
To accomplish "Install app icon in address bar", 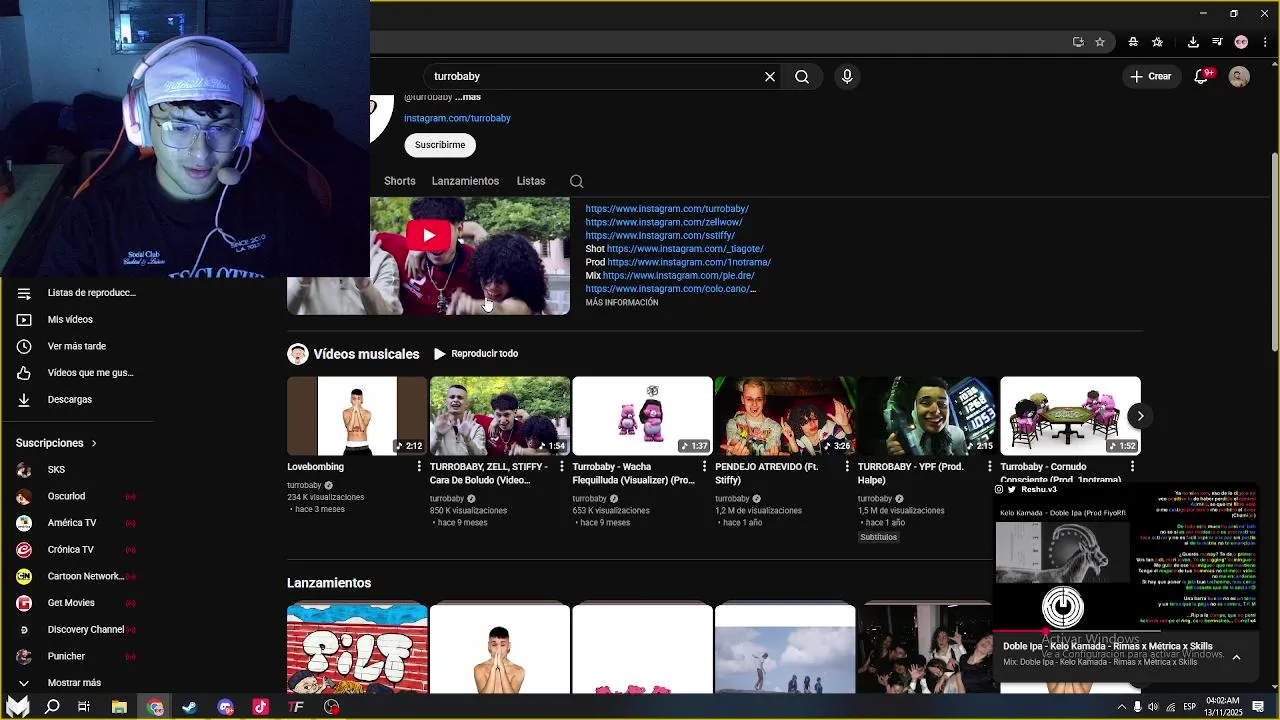I will tap(1078, 42).
